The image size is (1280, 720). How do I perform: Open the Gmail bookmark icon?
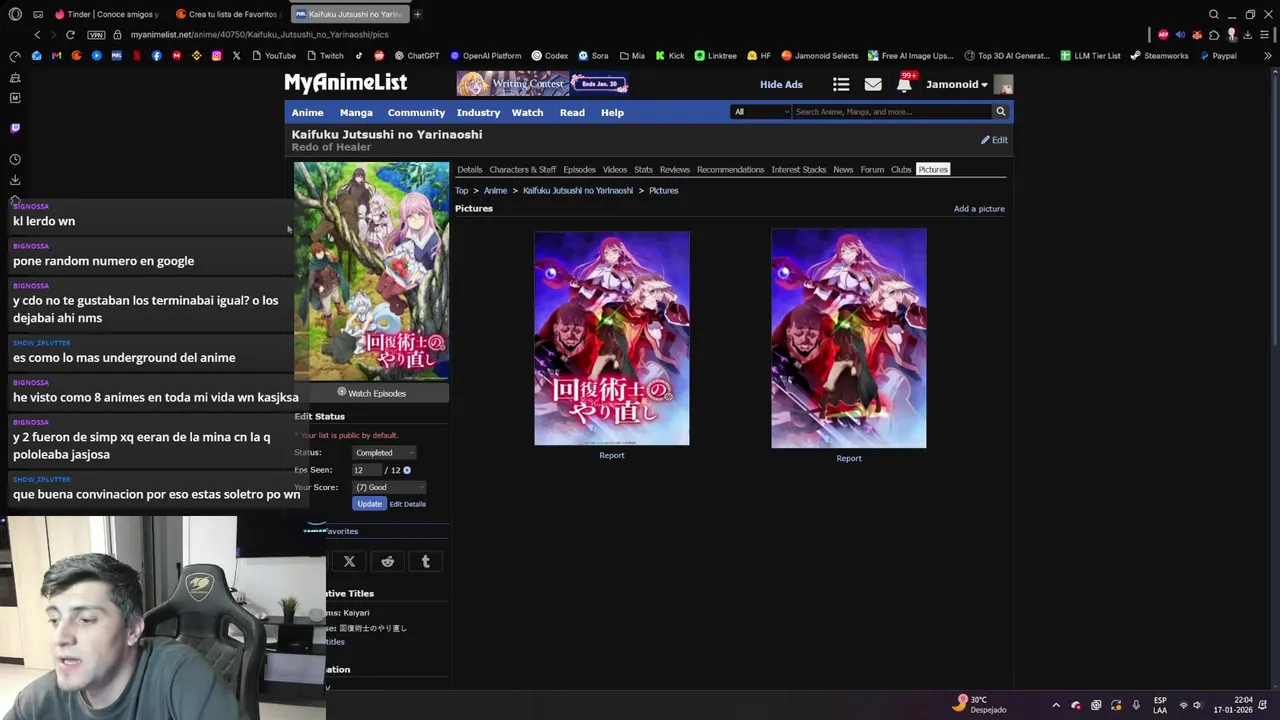[x=56, y=56]
